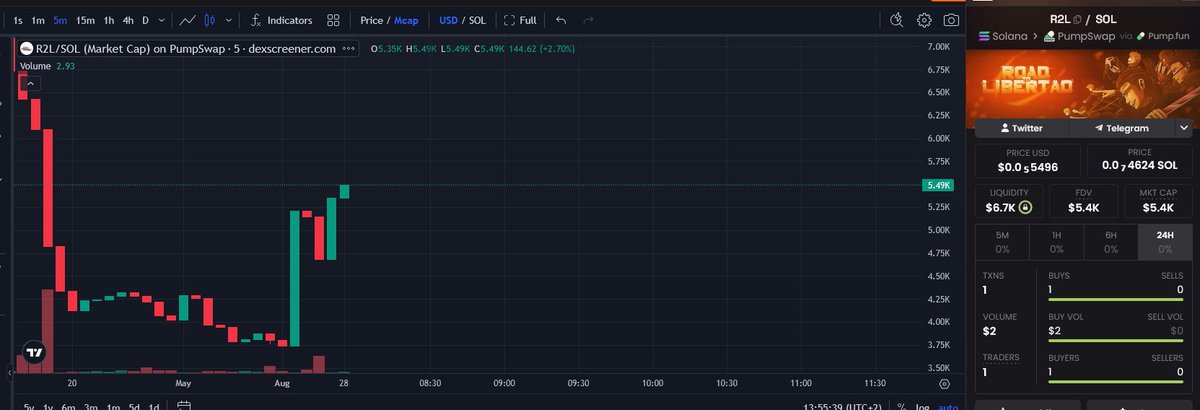
Task: Click the 5.49K current price label
Action: (x=938, y=185)
